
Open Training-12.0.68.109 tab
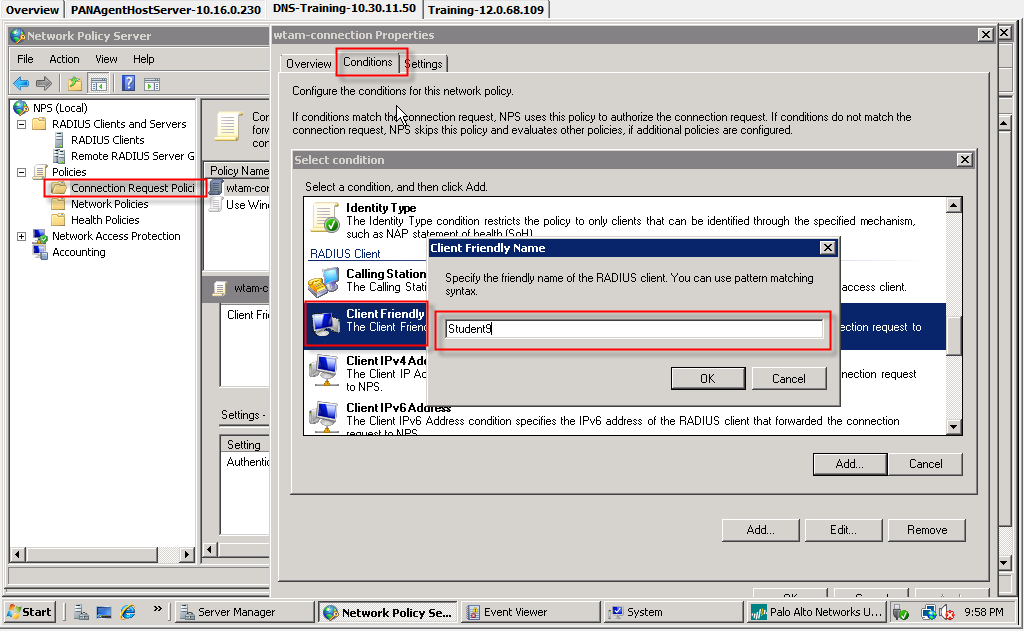click(x=486, y=10)
